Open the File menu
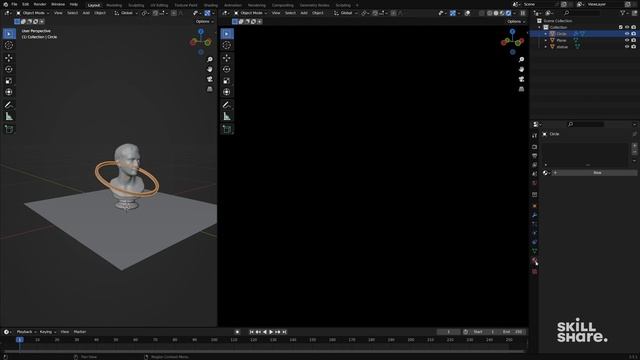This screenshot has width=640, height=360. (x=14, y=4)
